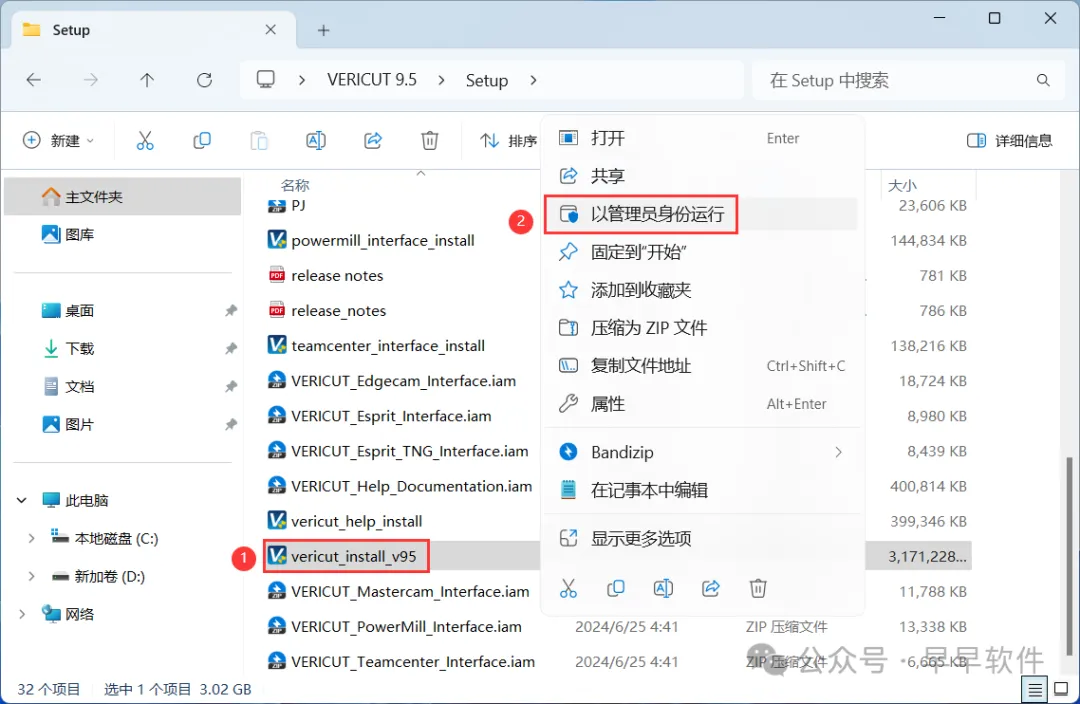
Task: Click the Rename icon at the context menu bottom
Action: point(663,588)
